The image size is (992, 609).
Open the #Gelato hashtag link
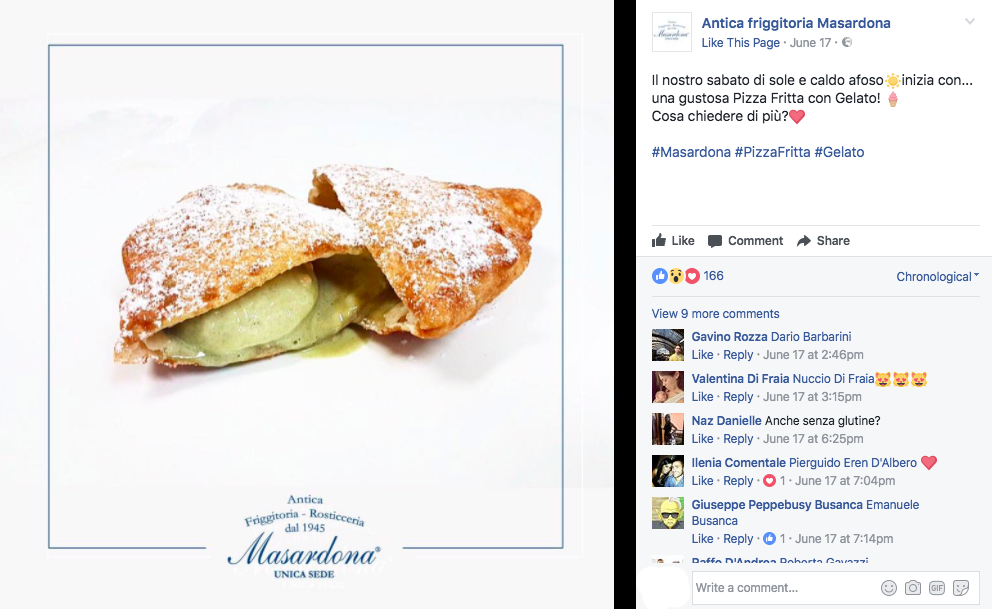pyautogui.click(x=840, y=152)
